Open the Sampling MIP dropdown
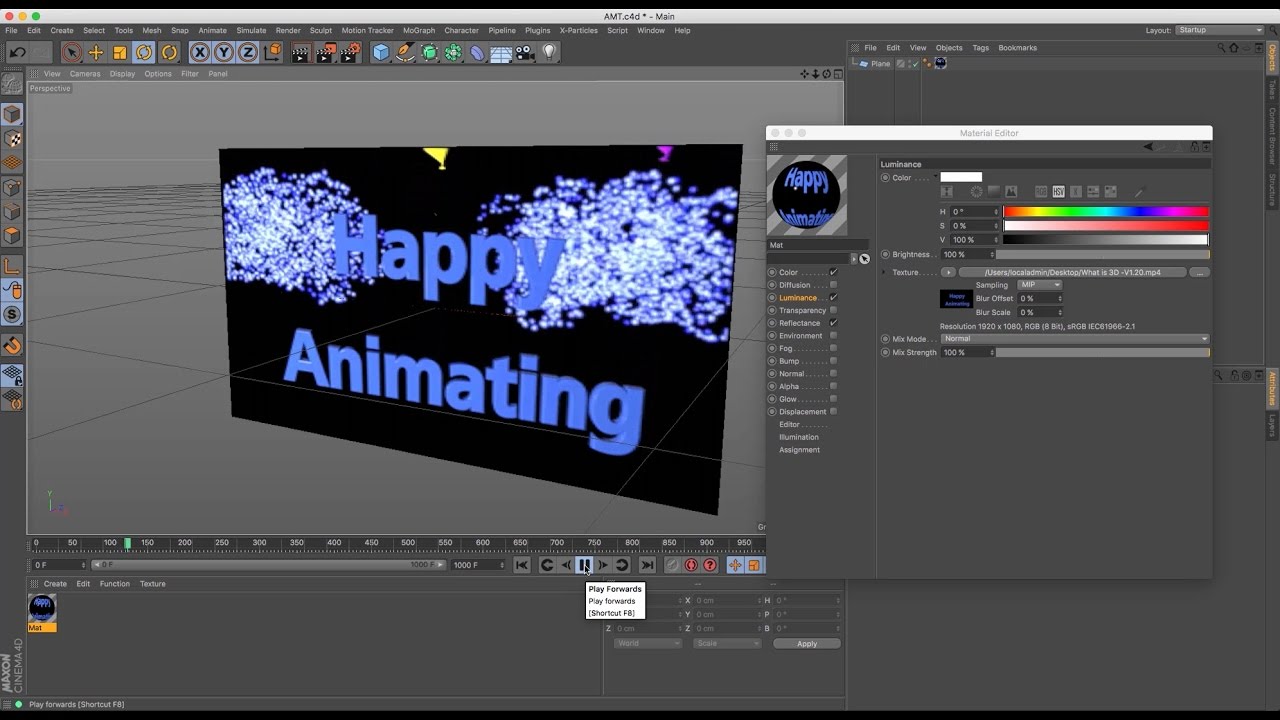Viewport: 1280px width, 720px height. (x=1039, y=285)
